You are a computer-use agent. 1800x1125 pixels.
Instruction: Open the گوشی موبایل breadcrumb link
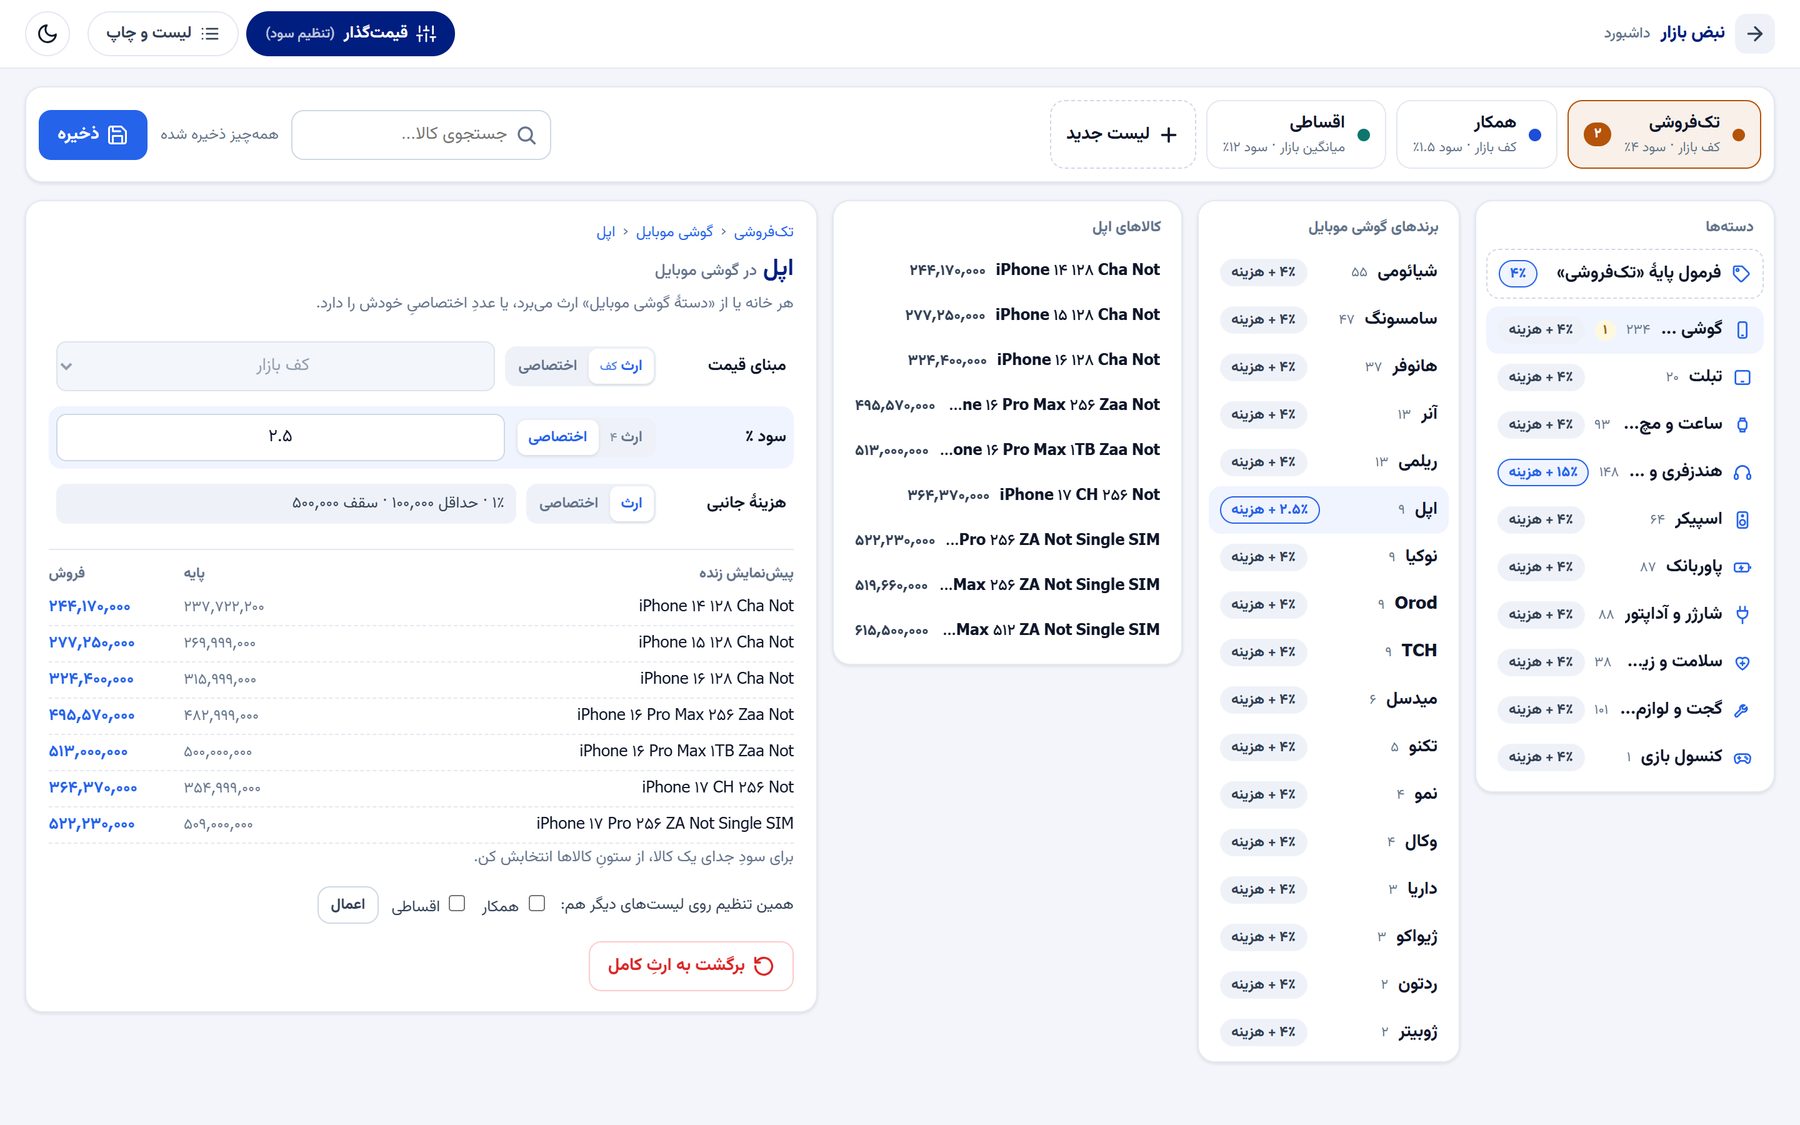[x=674, y=232]
